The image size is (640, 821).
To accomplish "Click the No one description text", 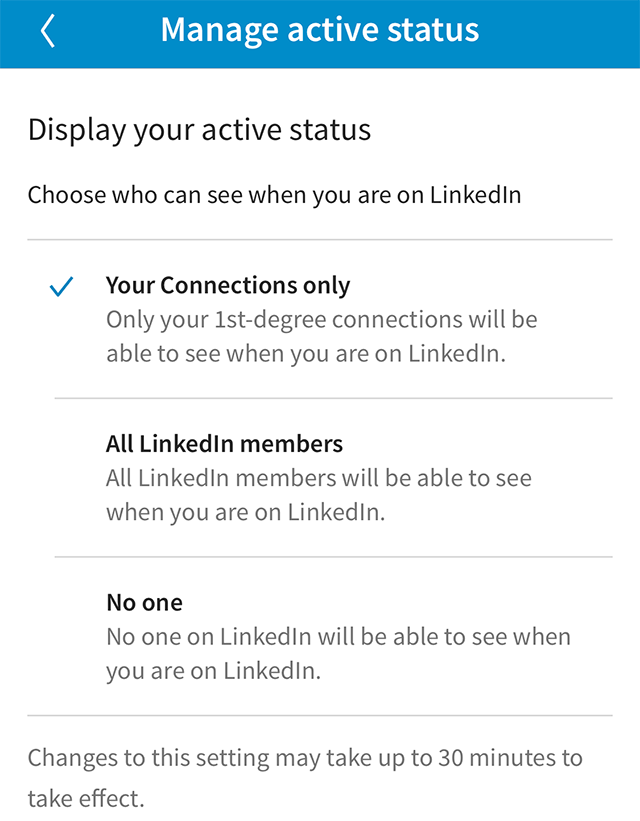I will (x=336, y=653).
